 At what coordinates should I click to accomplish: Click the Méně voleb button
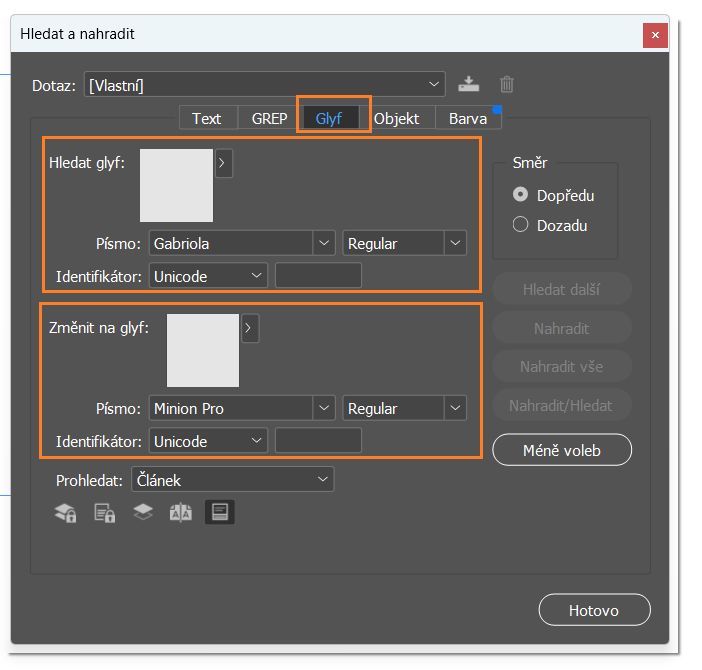tap(562, 450)
